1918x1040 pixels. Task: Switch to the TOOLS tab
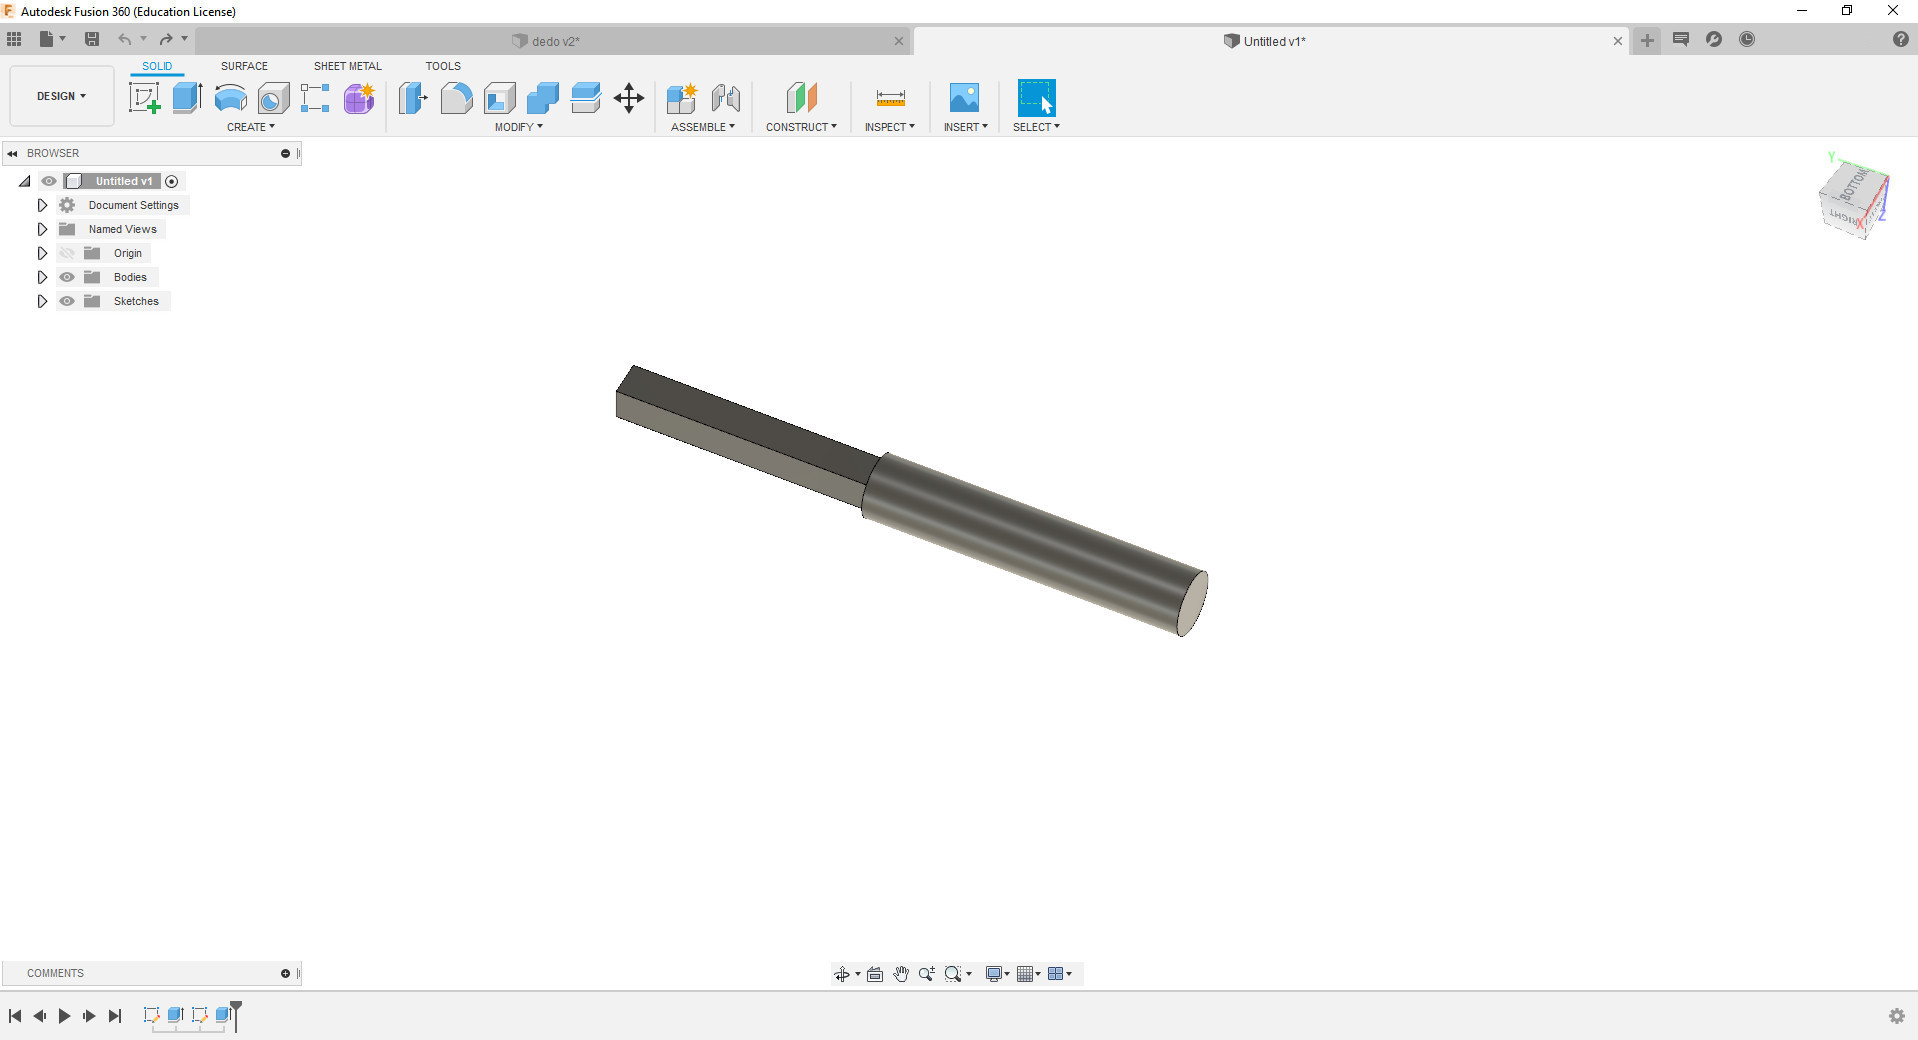443,66
